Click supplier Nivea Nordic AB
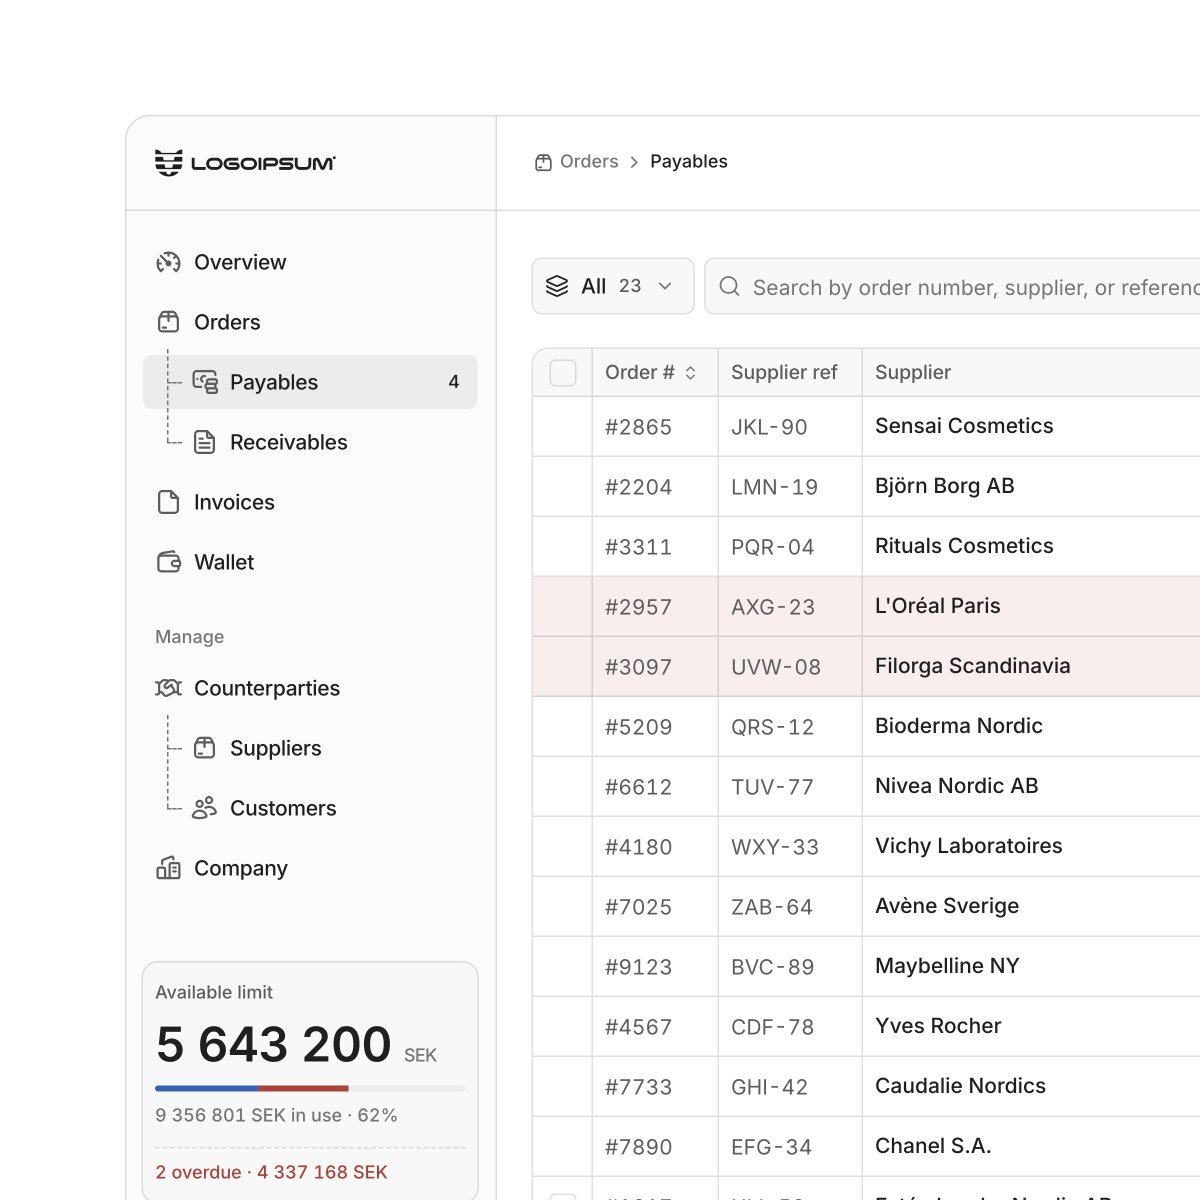This screenshot has height=1200, width=1200. pyautogui.click(x=957, y=786)
